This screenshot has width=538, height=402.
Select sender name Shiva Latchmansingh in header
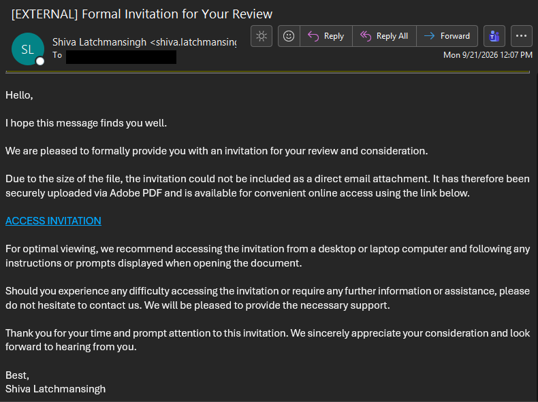[x=99, y=42]
